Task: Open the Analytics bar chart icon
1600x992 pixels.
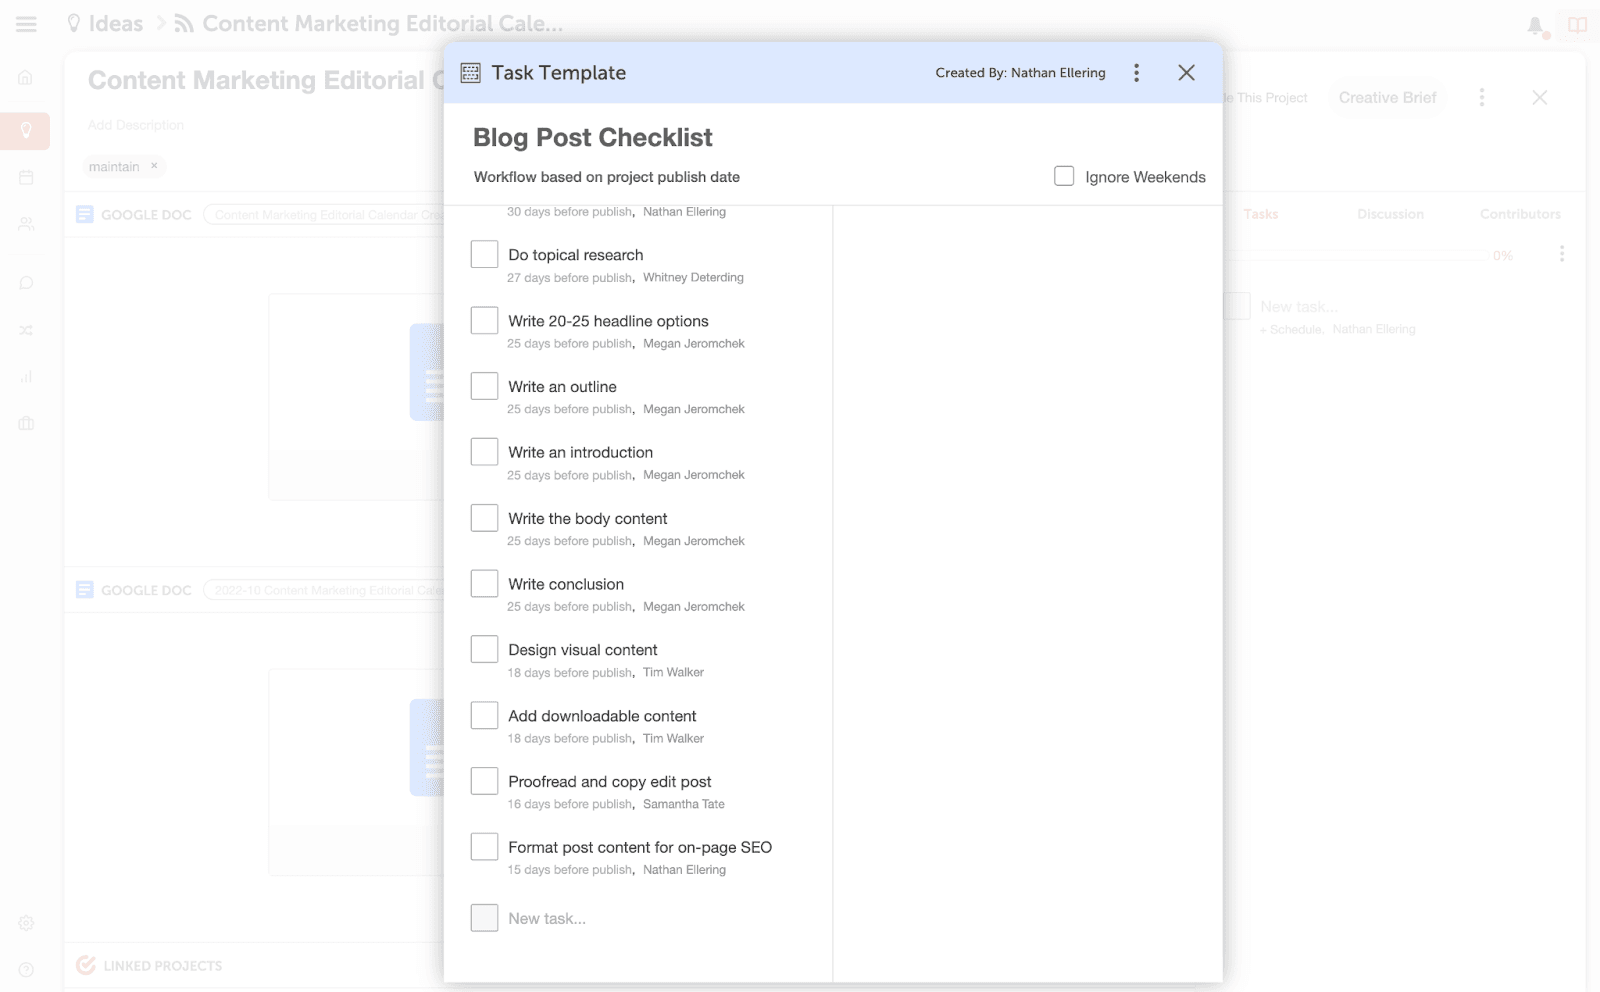Action: (x=25, y=376)
